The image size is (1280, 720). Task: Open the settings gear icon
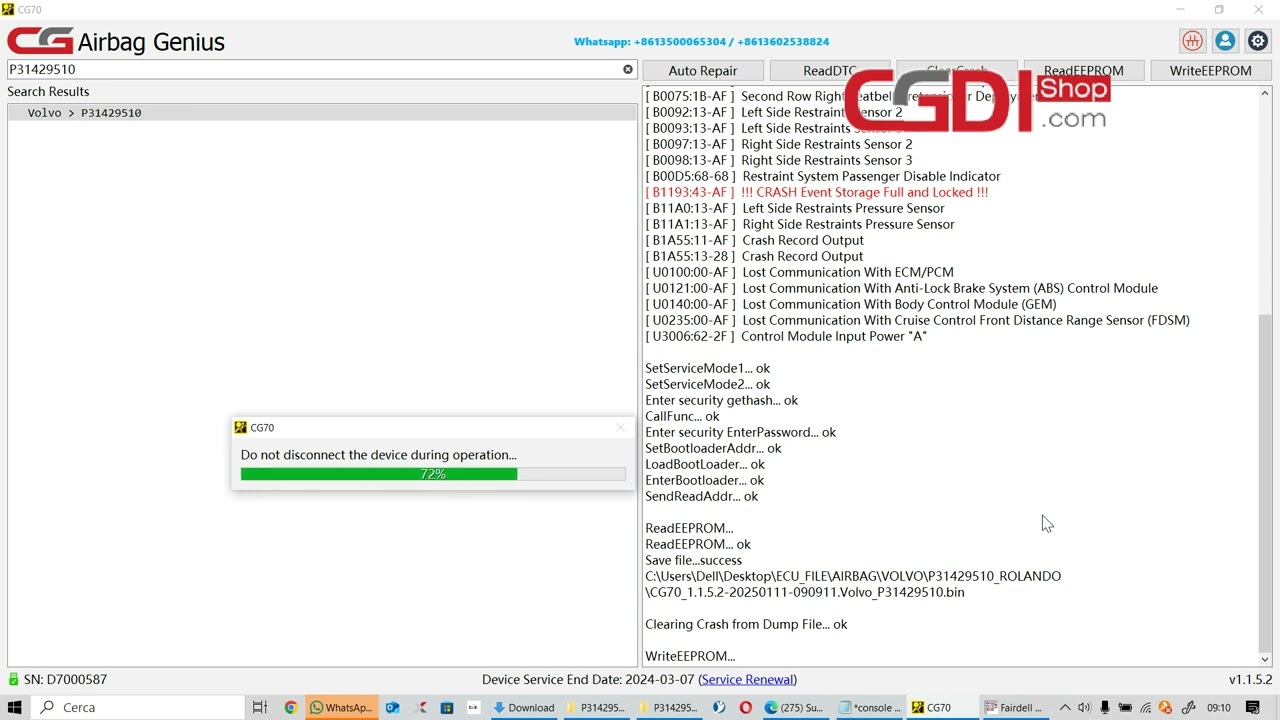tap(1258, 41)
